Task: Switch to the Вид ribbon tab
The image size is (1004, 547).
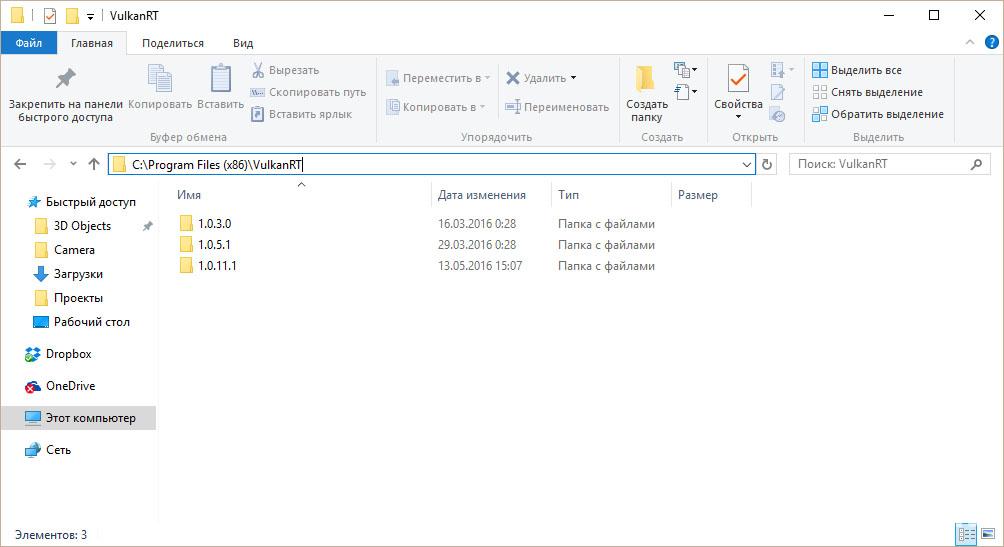Action: click(243, 43)
